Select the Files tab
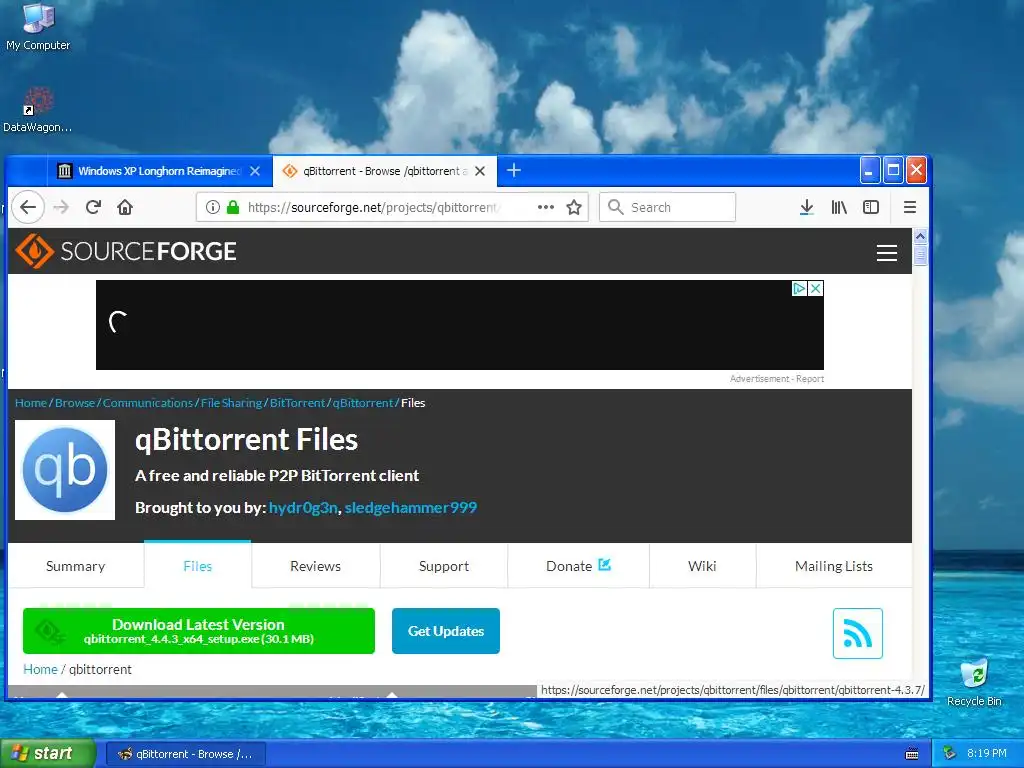Screen dimensions: 1024x768 pyautogui.click(x=197, y=566)
